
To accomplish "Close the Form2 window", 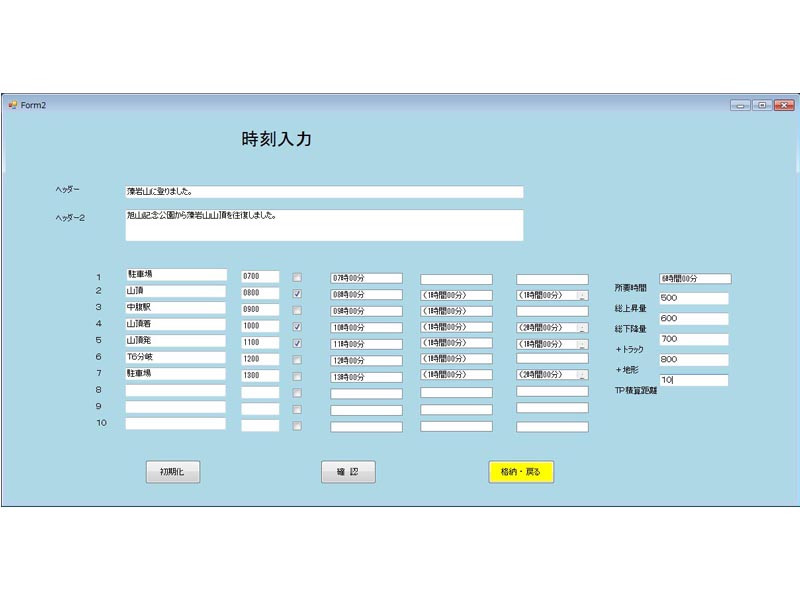I will pos(784,105).
